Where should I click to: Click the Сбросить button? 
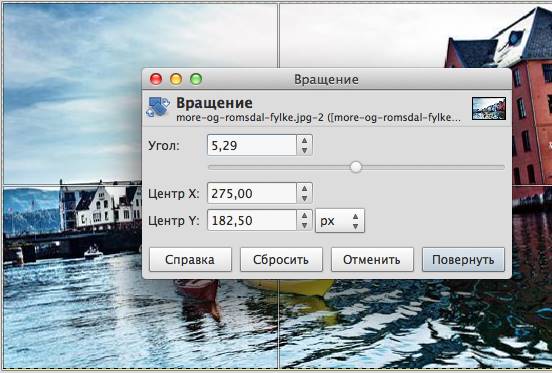pyautogui.click(x=281, y=260)
